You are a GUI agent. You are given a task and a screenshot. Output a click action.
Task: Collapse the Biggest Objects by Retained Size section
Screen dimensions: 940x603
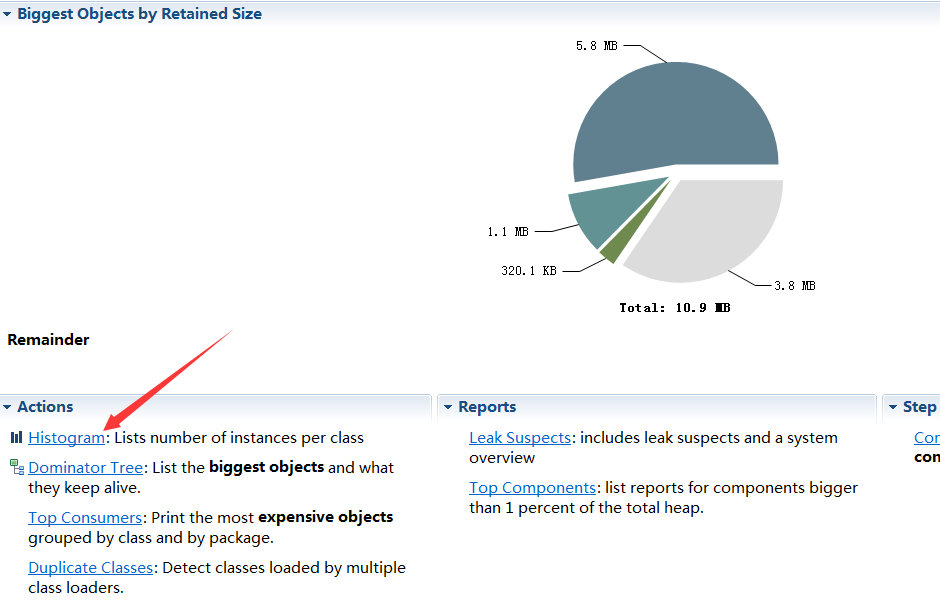[x=7, y=14]
